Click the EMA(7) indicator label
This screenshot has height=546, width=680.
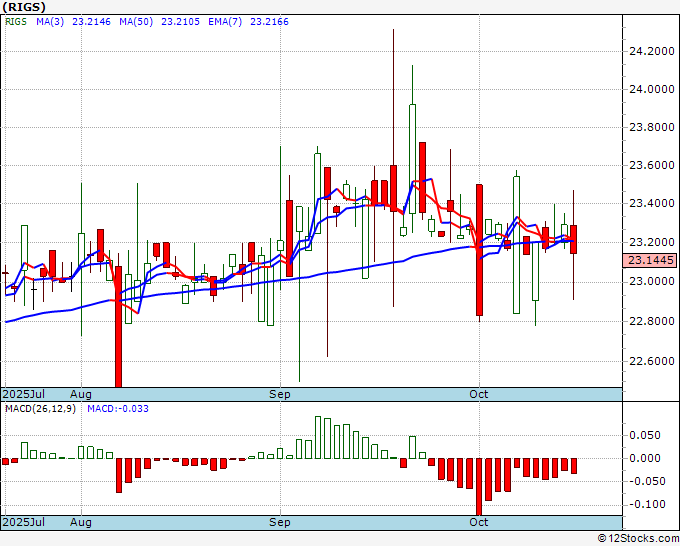(225, 22)
